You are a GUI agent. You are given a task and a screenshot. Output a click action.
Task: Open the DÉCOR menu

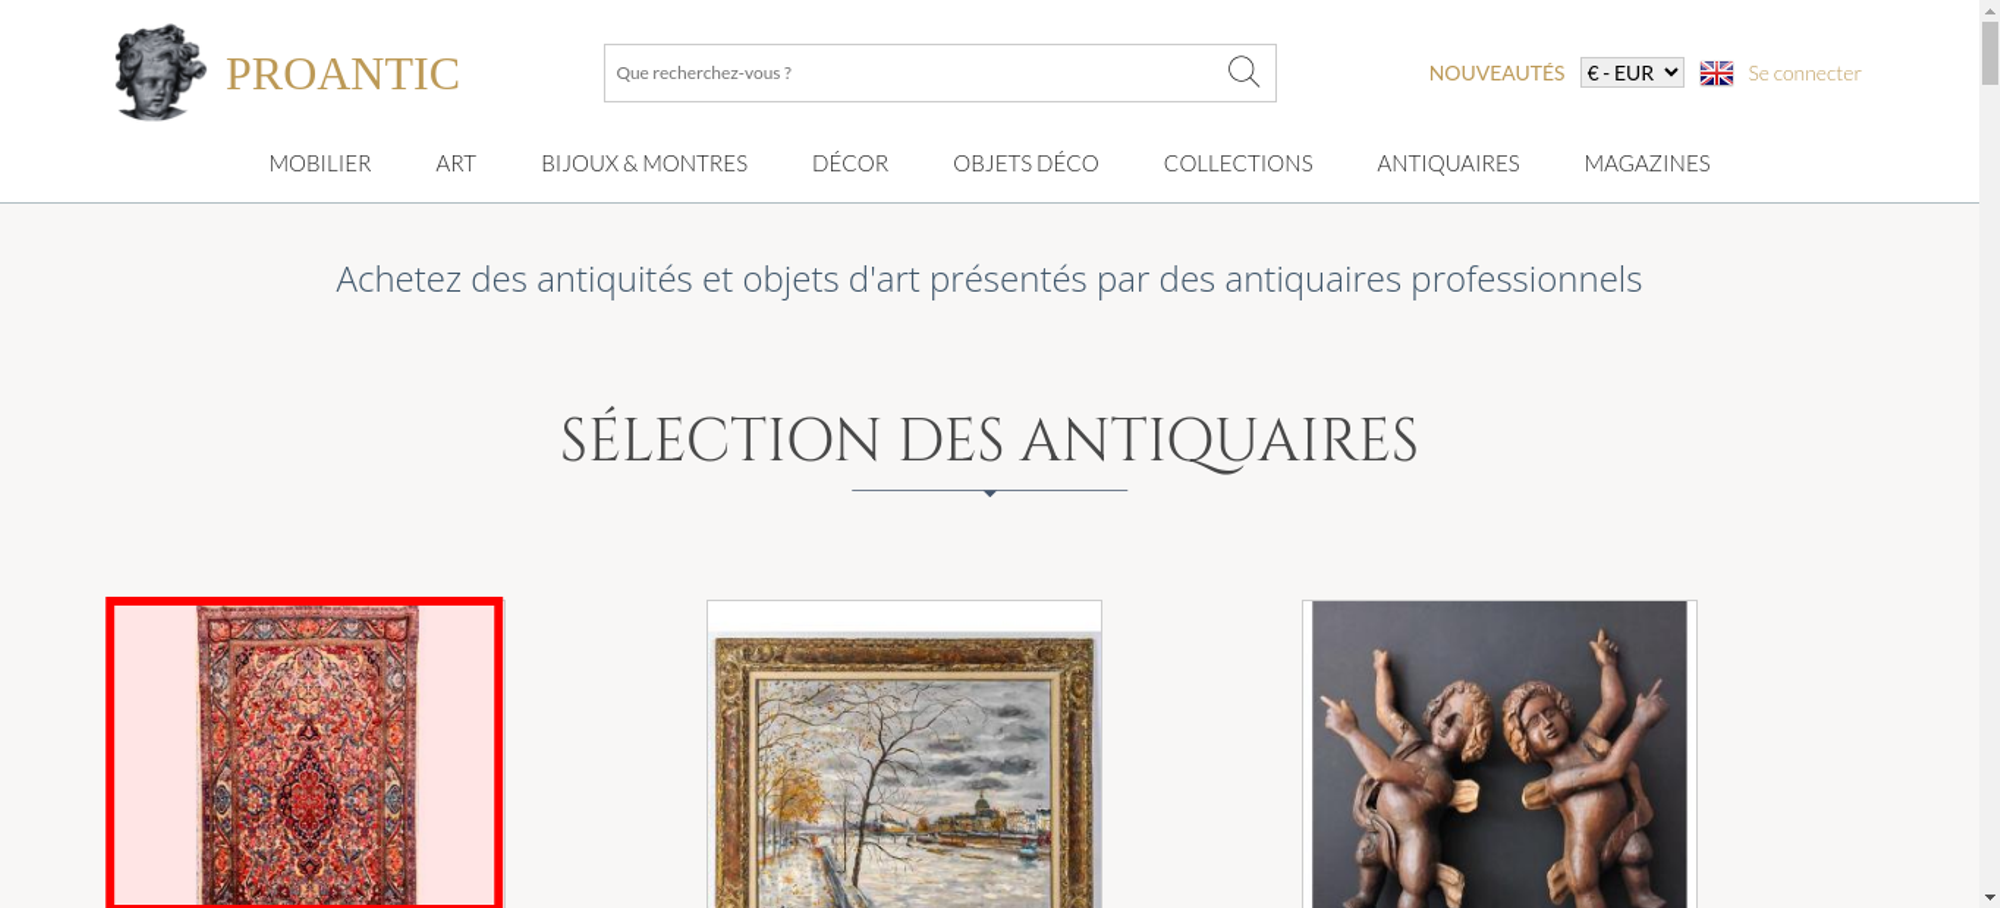[x=850, y=163]
